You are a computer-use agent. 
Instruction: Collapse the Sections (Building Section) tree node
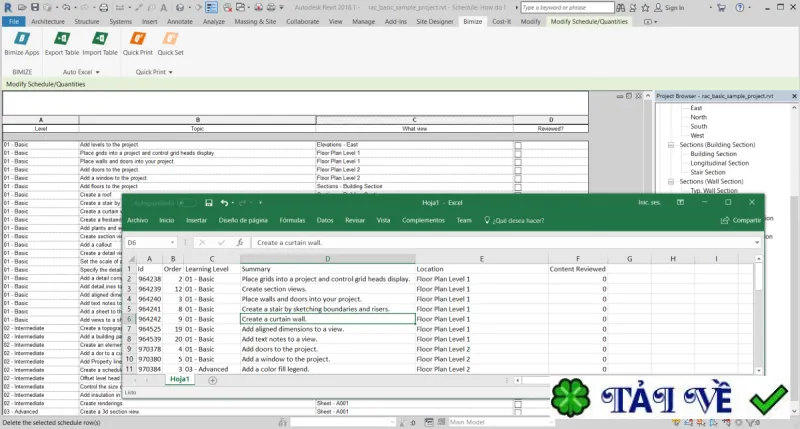[671, 145]
